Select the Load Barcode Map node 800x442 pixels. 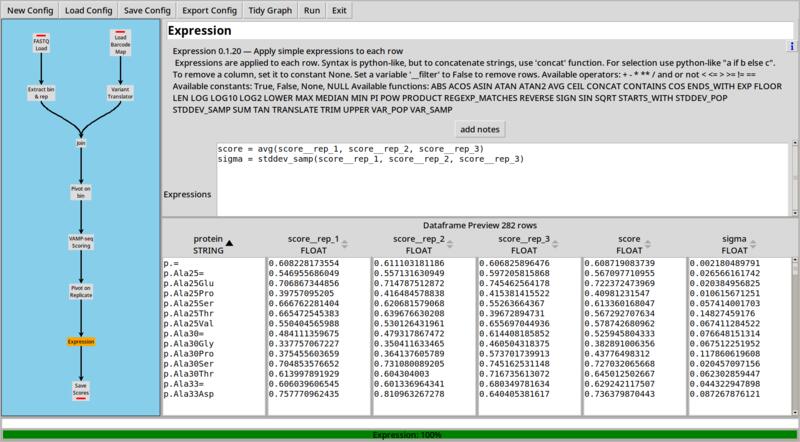[x=120, y=43]
